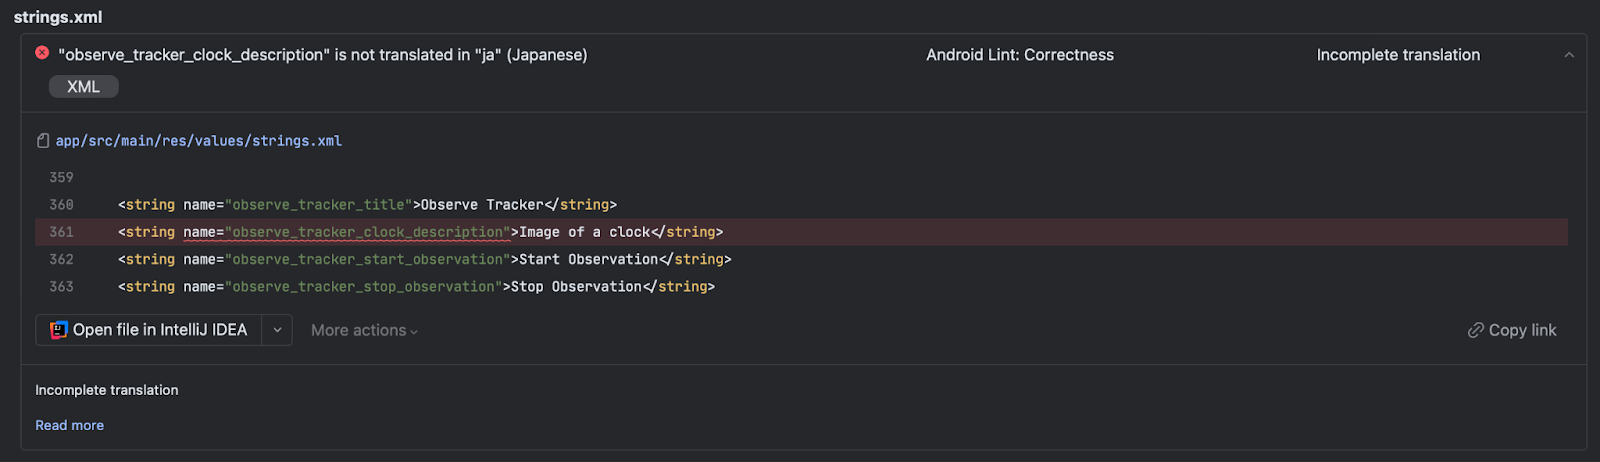The image size is (1600, 462).
Task: Click the XML language tag
Action: (84, 87)
